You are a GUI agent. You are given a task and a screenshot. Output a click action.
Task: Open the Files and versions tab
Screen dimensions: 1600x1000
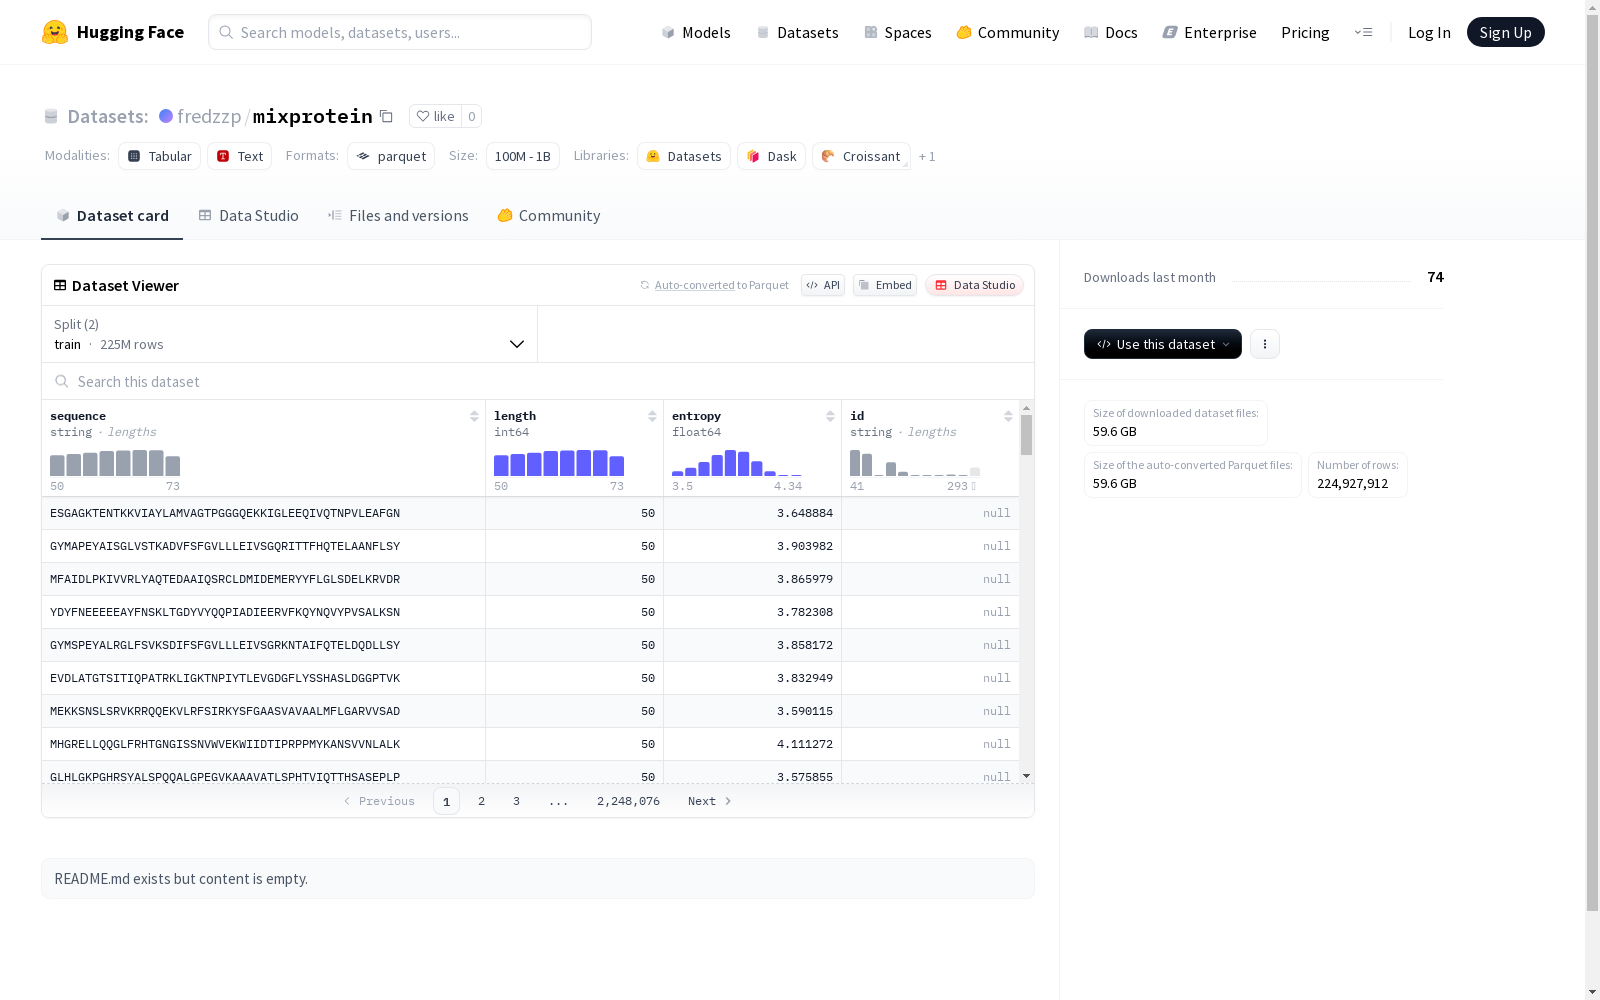pos(398,216)
